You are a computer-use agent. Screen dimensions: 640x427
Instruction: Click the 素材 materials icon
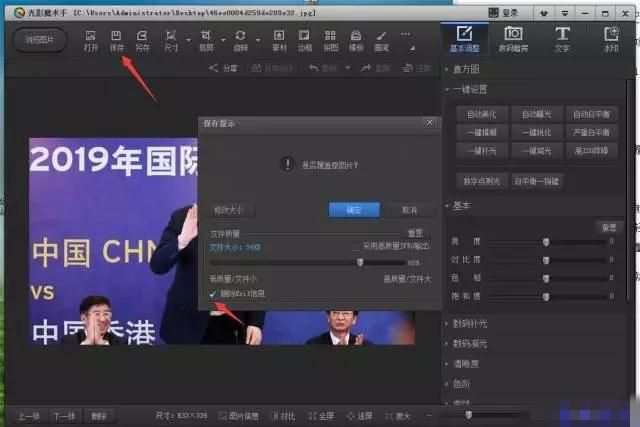coord(279,41)
